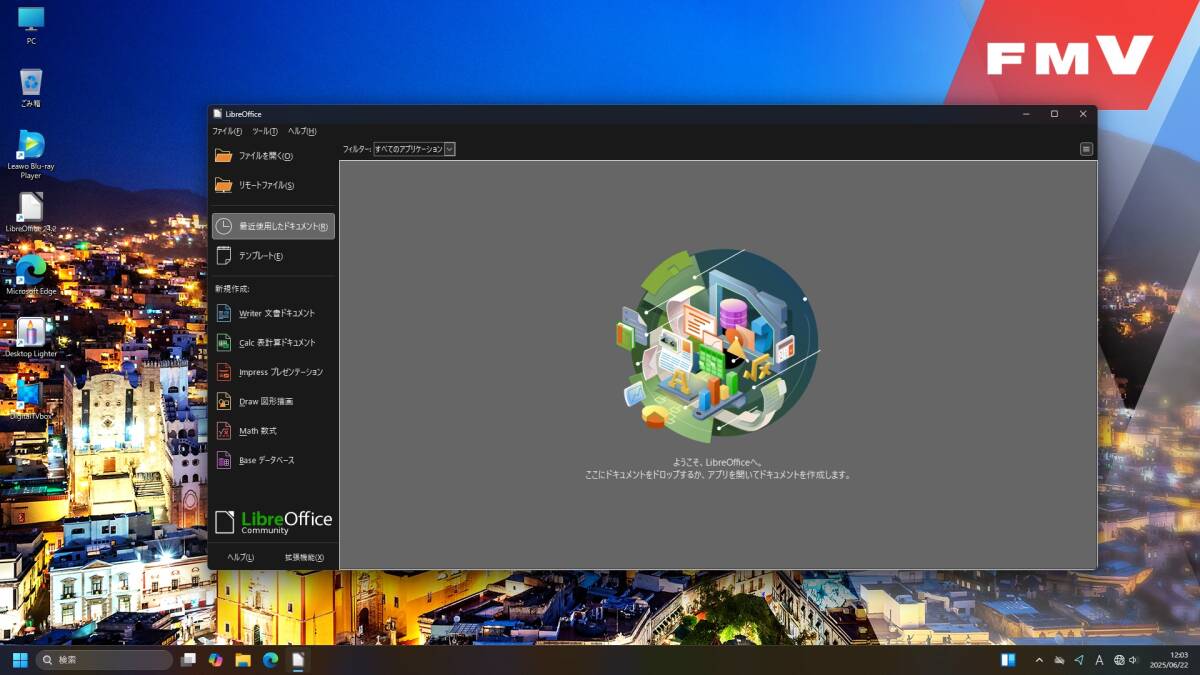
Task: Select the PC desktop icon
Action: (x=31, y=26)
